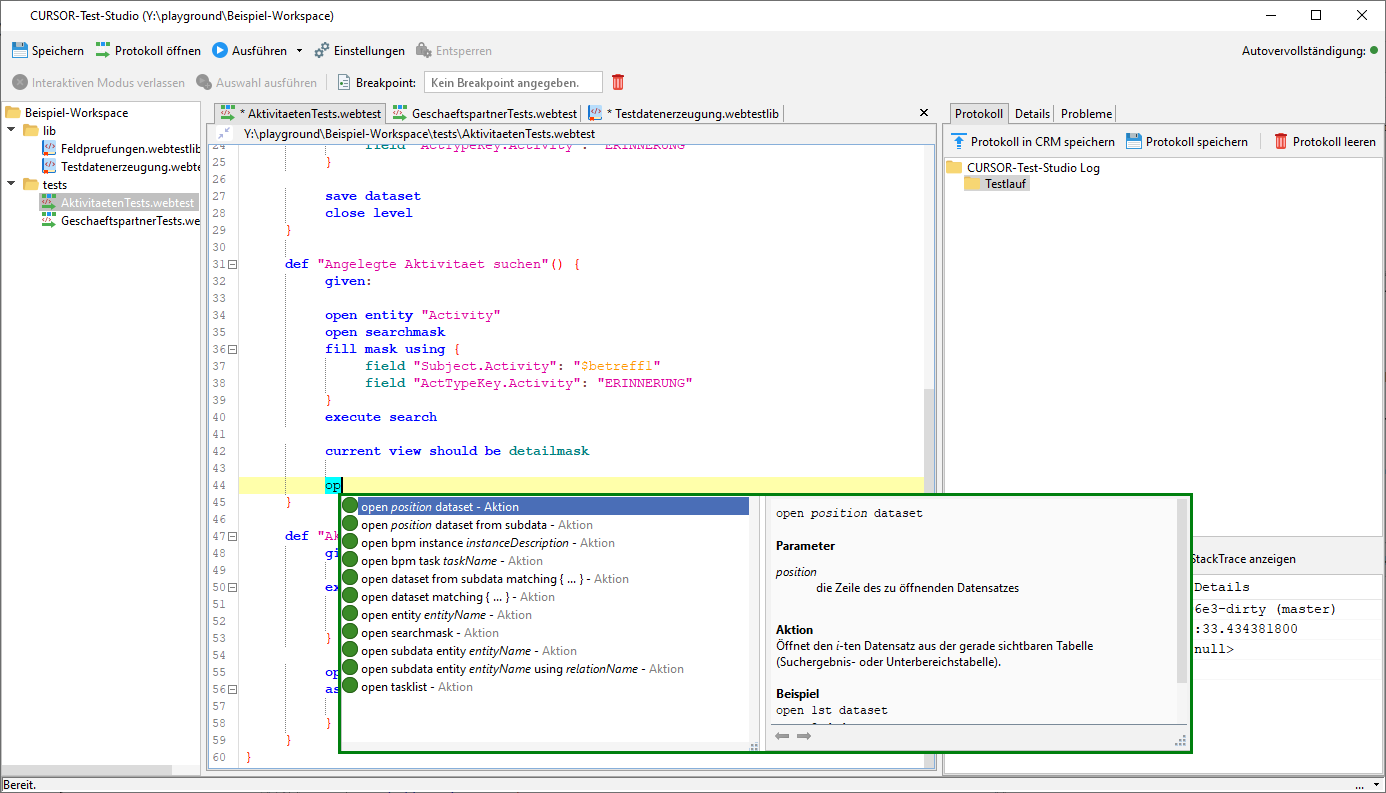This screenshot has width=1386, height=793.
Task: Click the Breakpoint input field
Action: 514,82
